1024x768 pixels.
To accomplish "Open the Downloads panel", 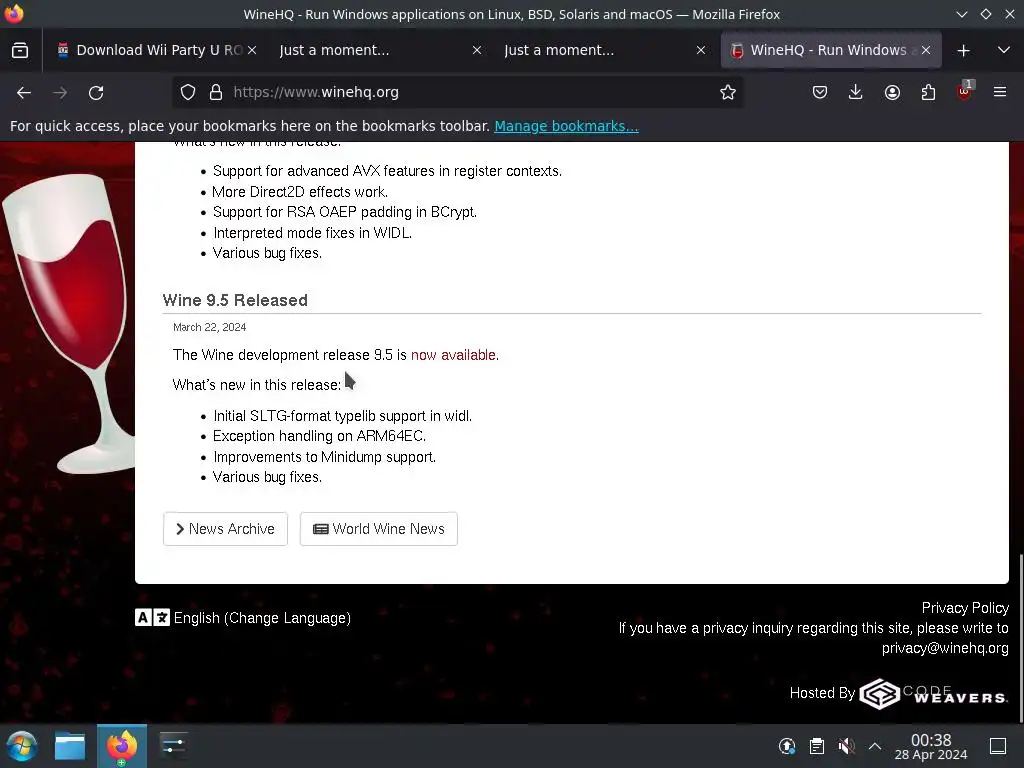I will [856, 93].
